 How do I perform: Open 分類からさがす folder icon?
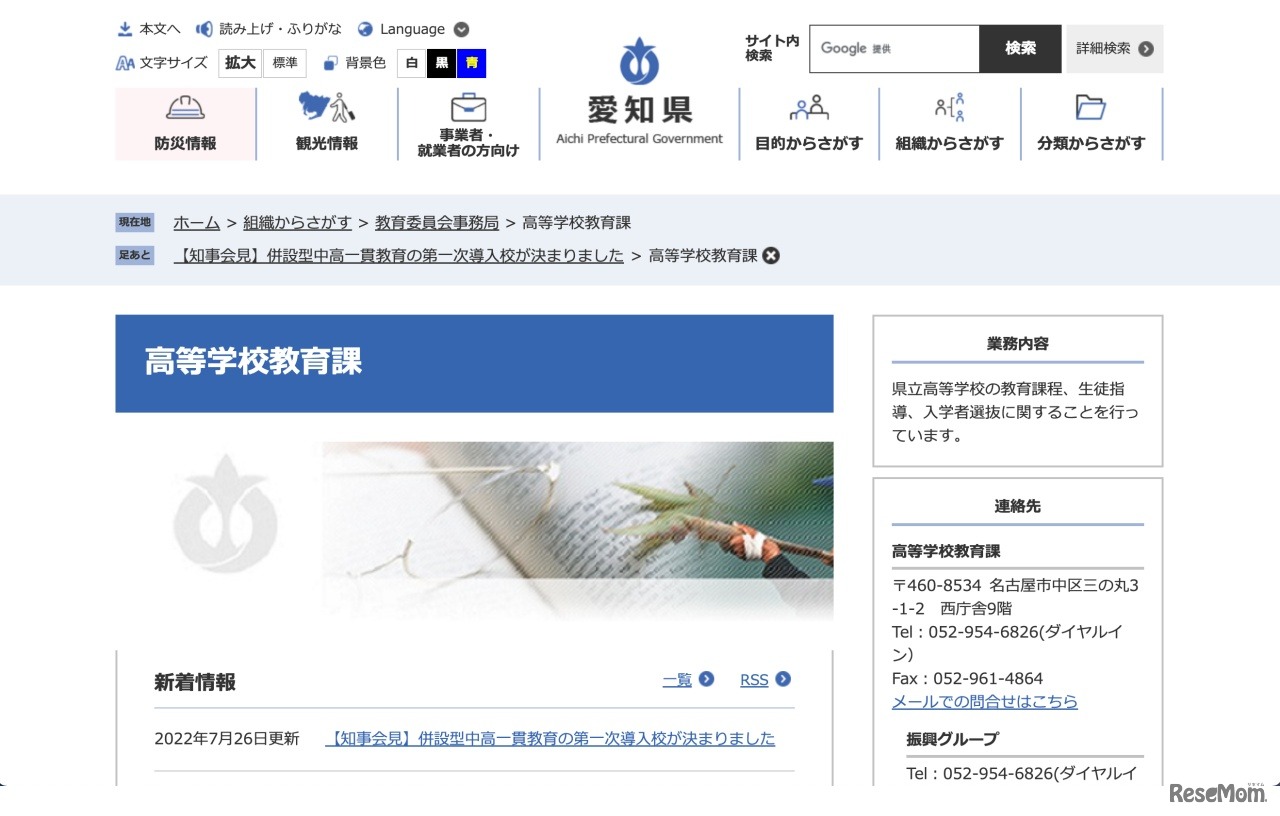pyautogui.click(x=1090, y=107)
